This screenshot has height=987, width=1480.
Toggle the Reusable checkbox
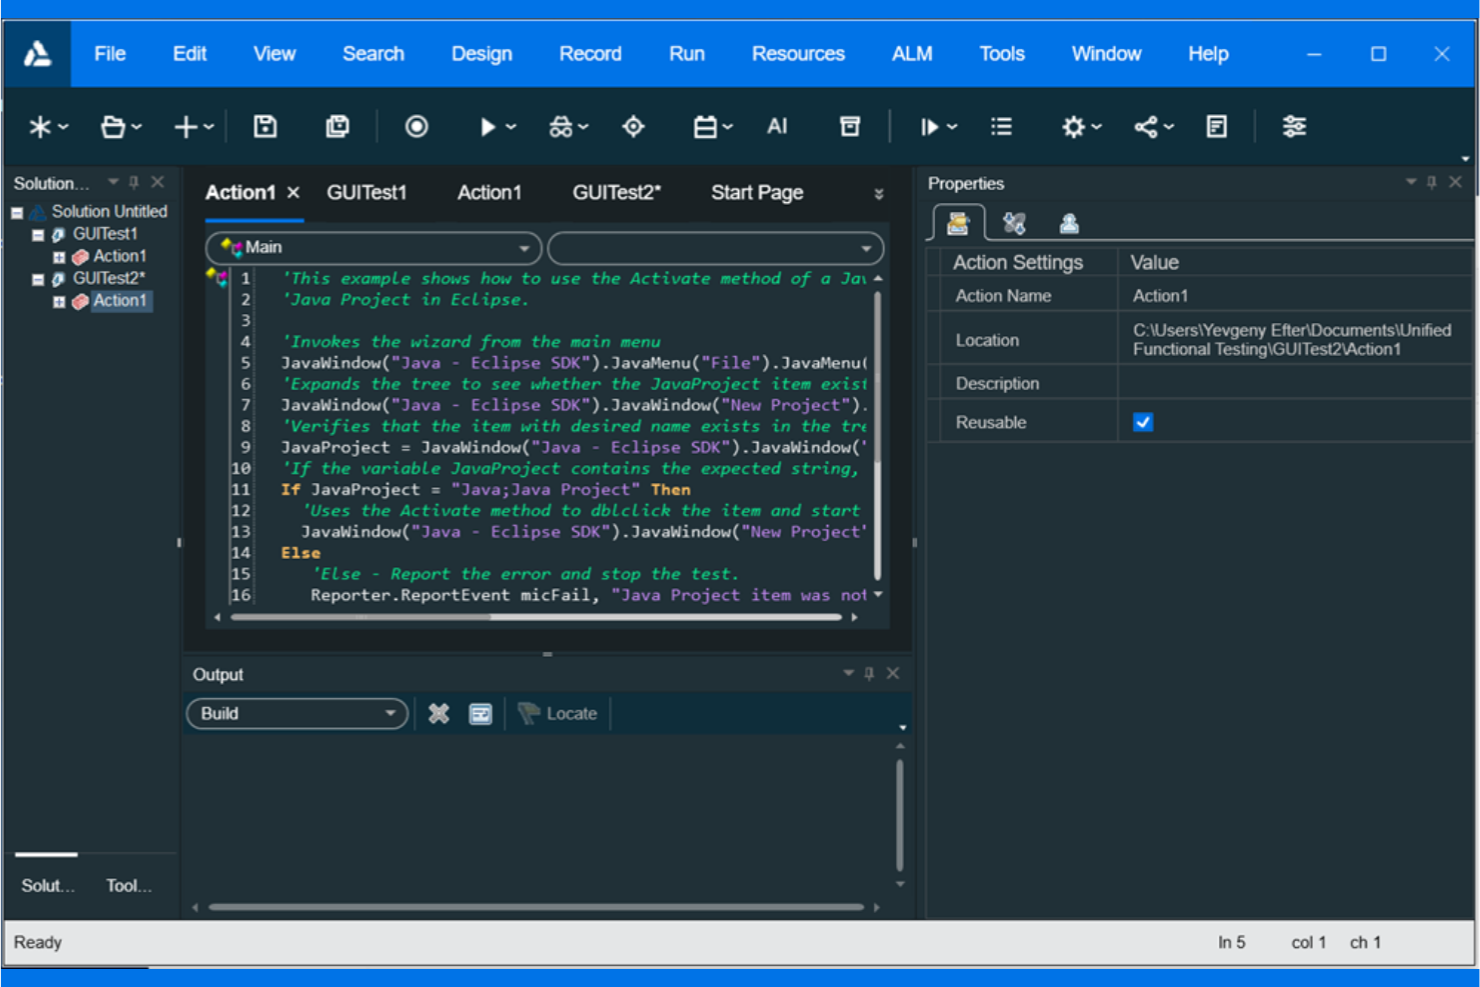(x=1143, y=422)
